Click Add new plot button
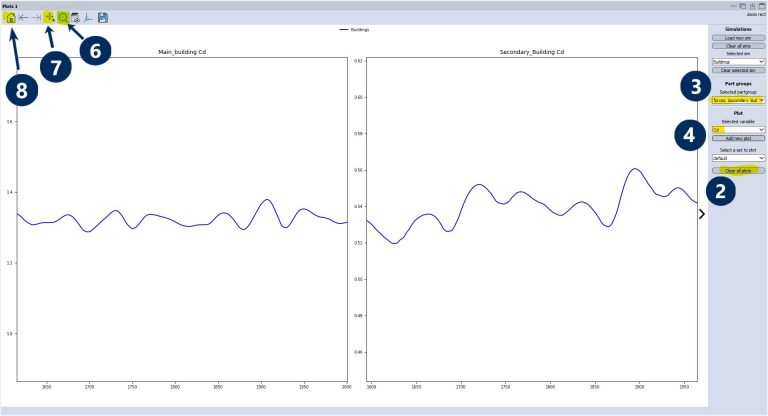 738,138
